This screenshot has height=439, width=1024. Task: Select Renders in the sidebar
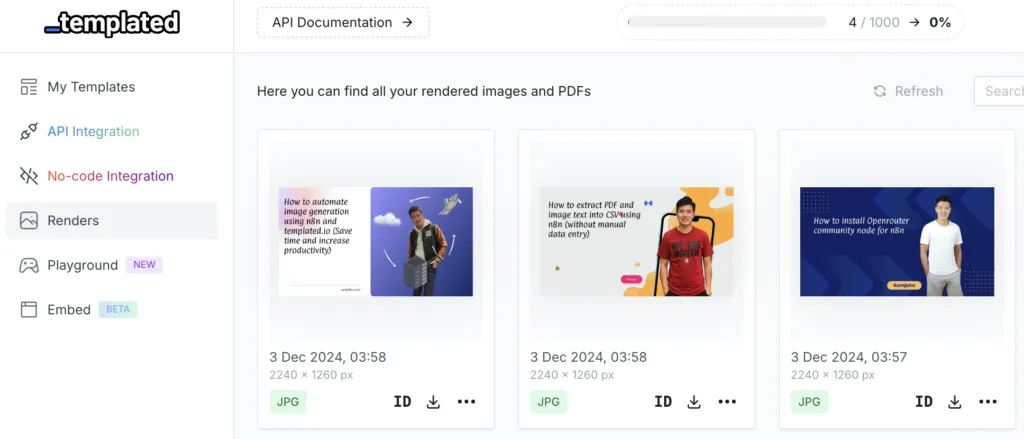(73, 220)
